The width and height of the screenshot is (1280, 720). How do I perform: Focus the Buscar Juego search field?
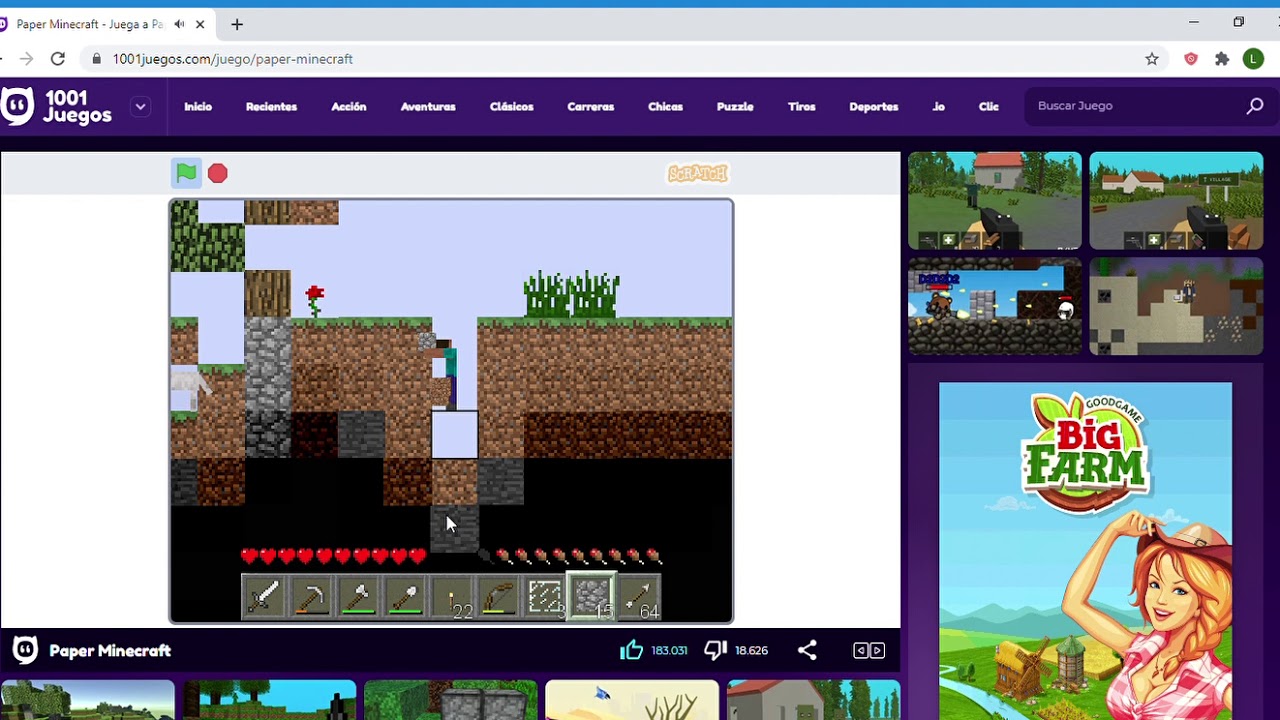[1135, 106]
